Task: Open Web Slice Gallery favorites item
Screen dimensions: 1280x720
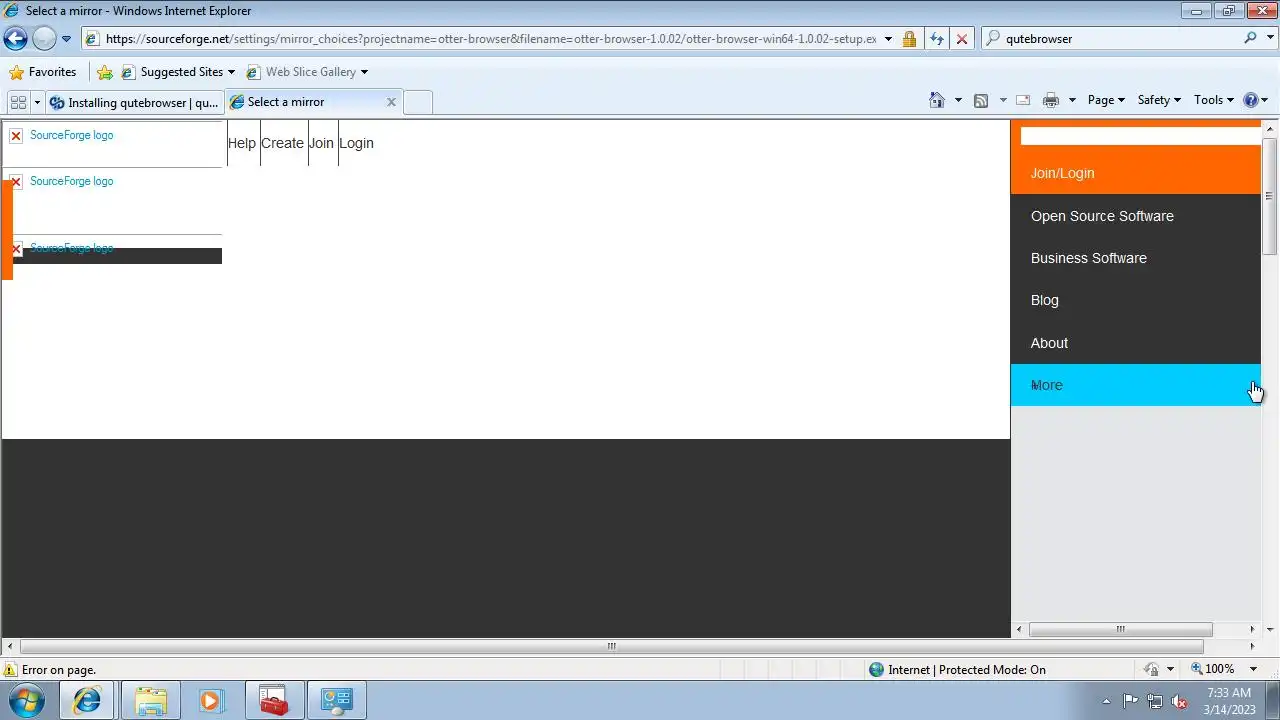Action: click(308, 72)
